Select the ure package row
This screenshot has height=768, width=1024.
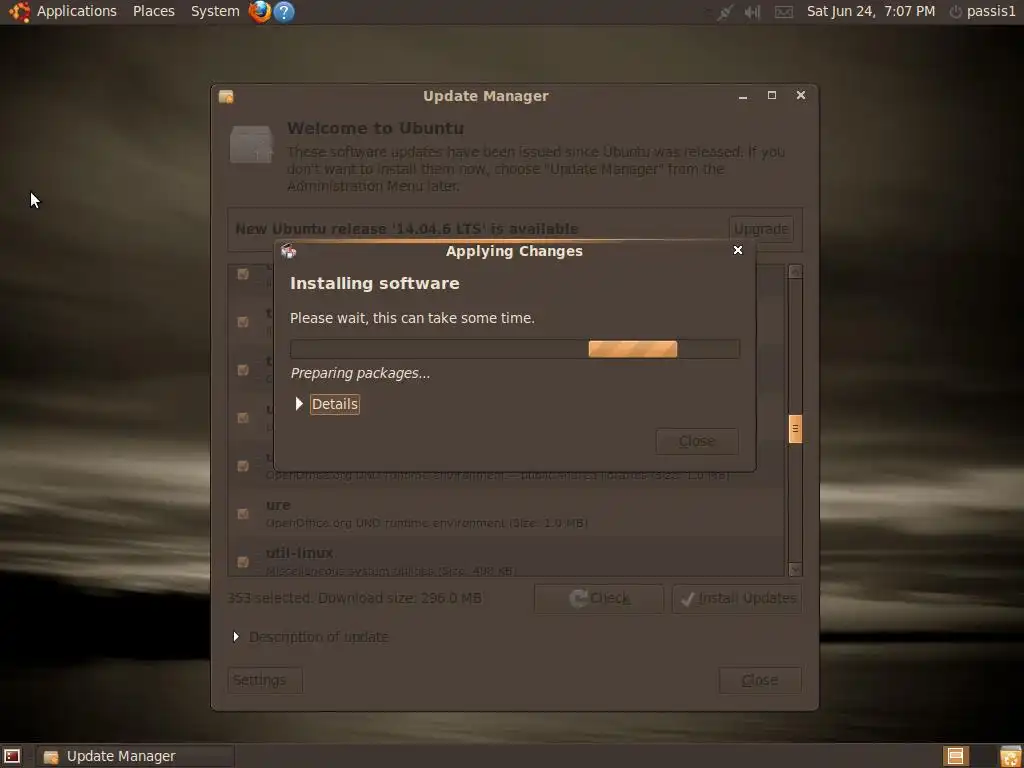(506, 513)
